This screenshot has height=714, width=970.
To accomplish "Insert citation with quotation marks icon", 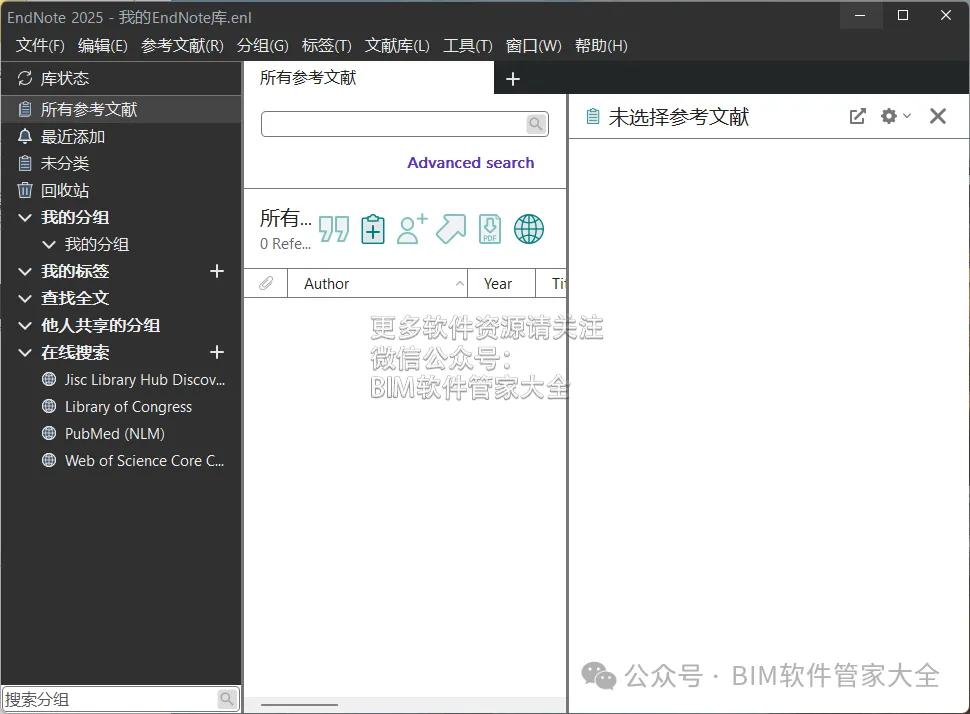I will point(334,229).
